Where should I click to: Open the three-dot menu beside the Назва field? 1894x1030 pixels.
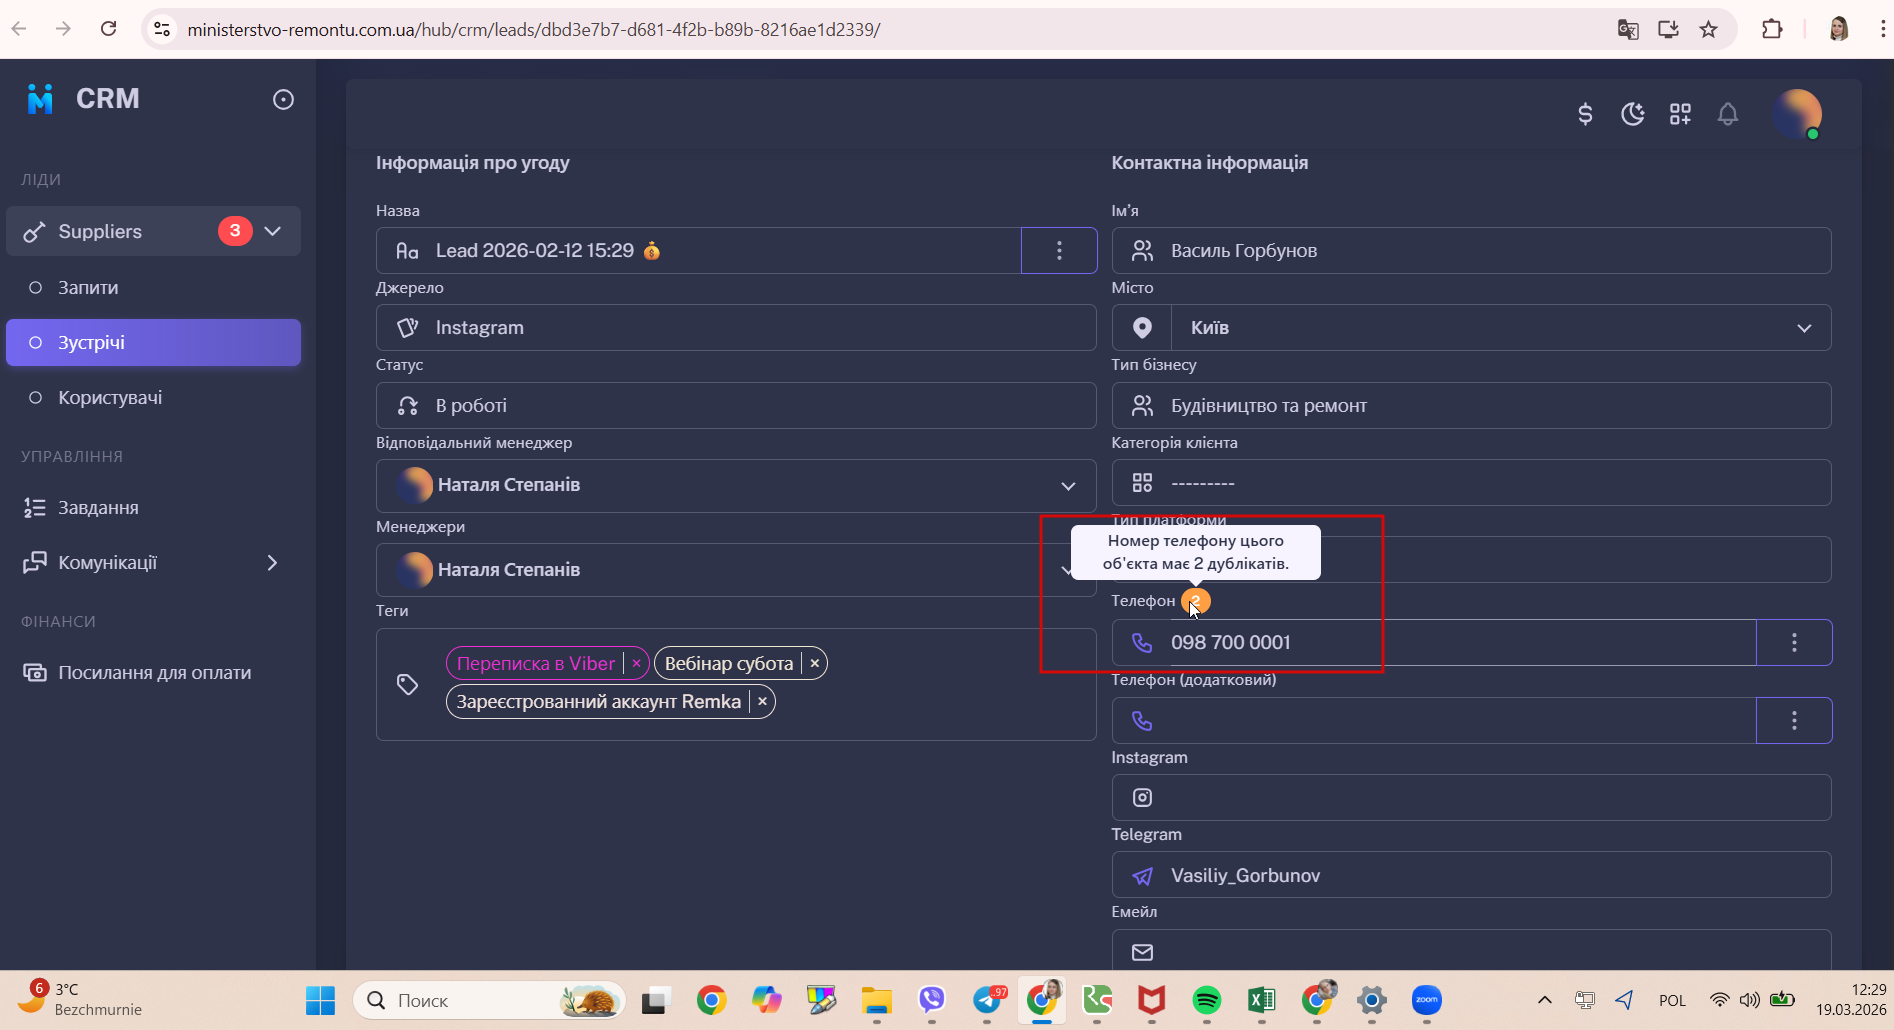[1059, 250]
